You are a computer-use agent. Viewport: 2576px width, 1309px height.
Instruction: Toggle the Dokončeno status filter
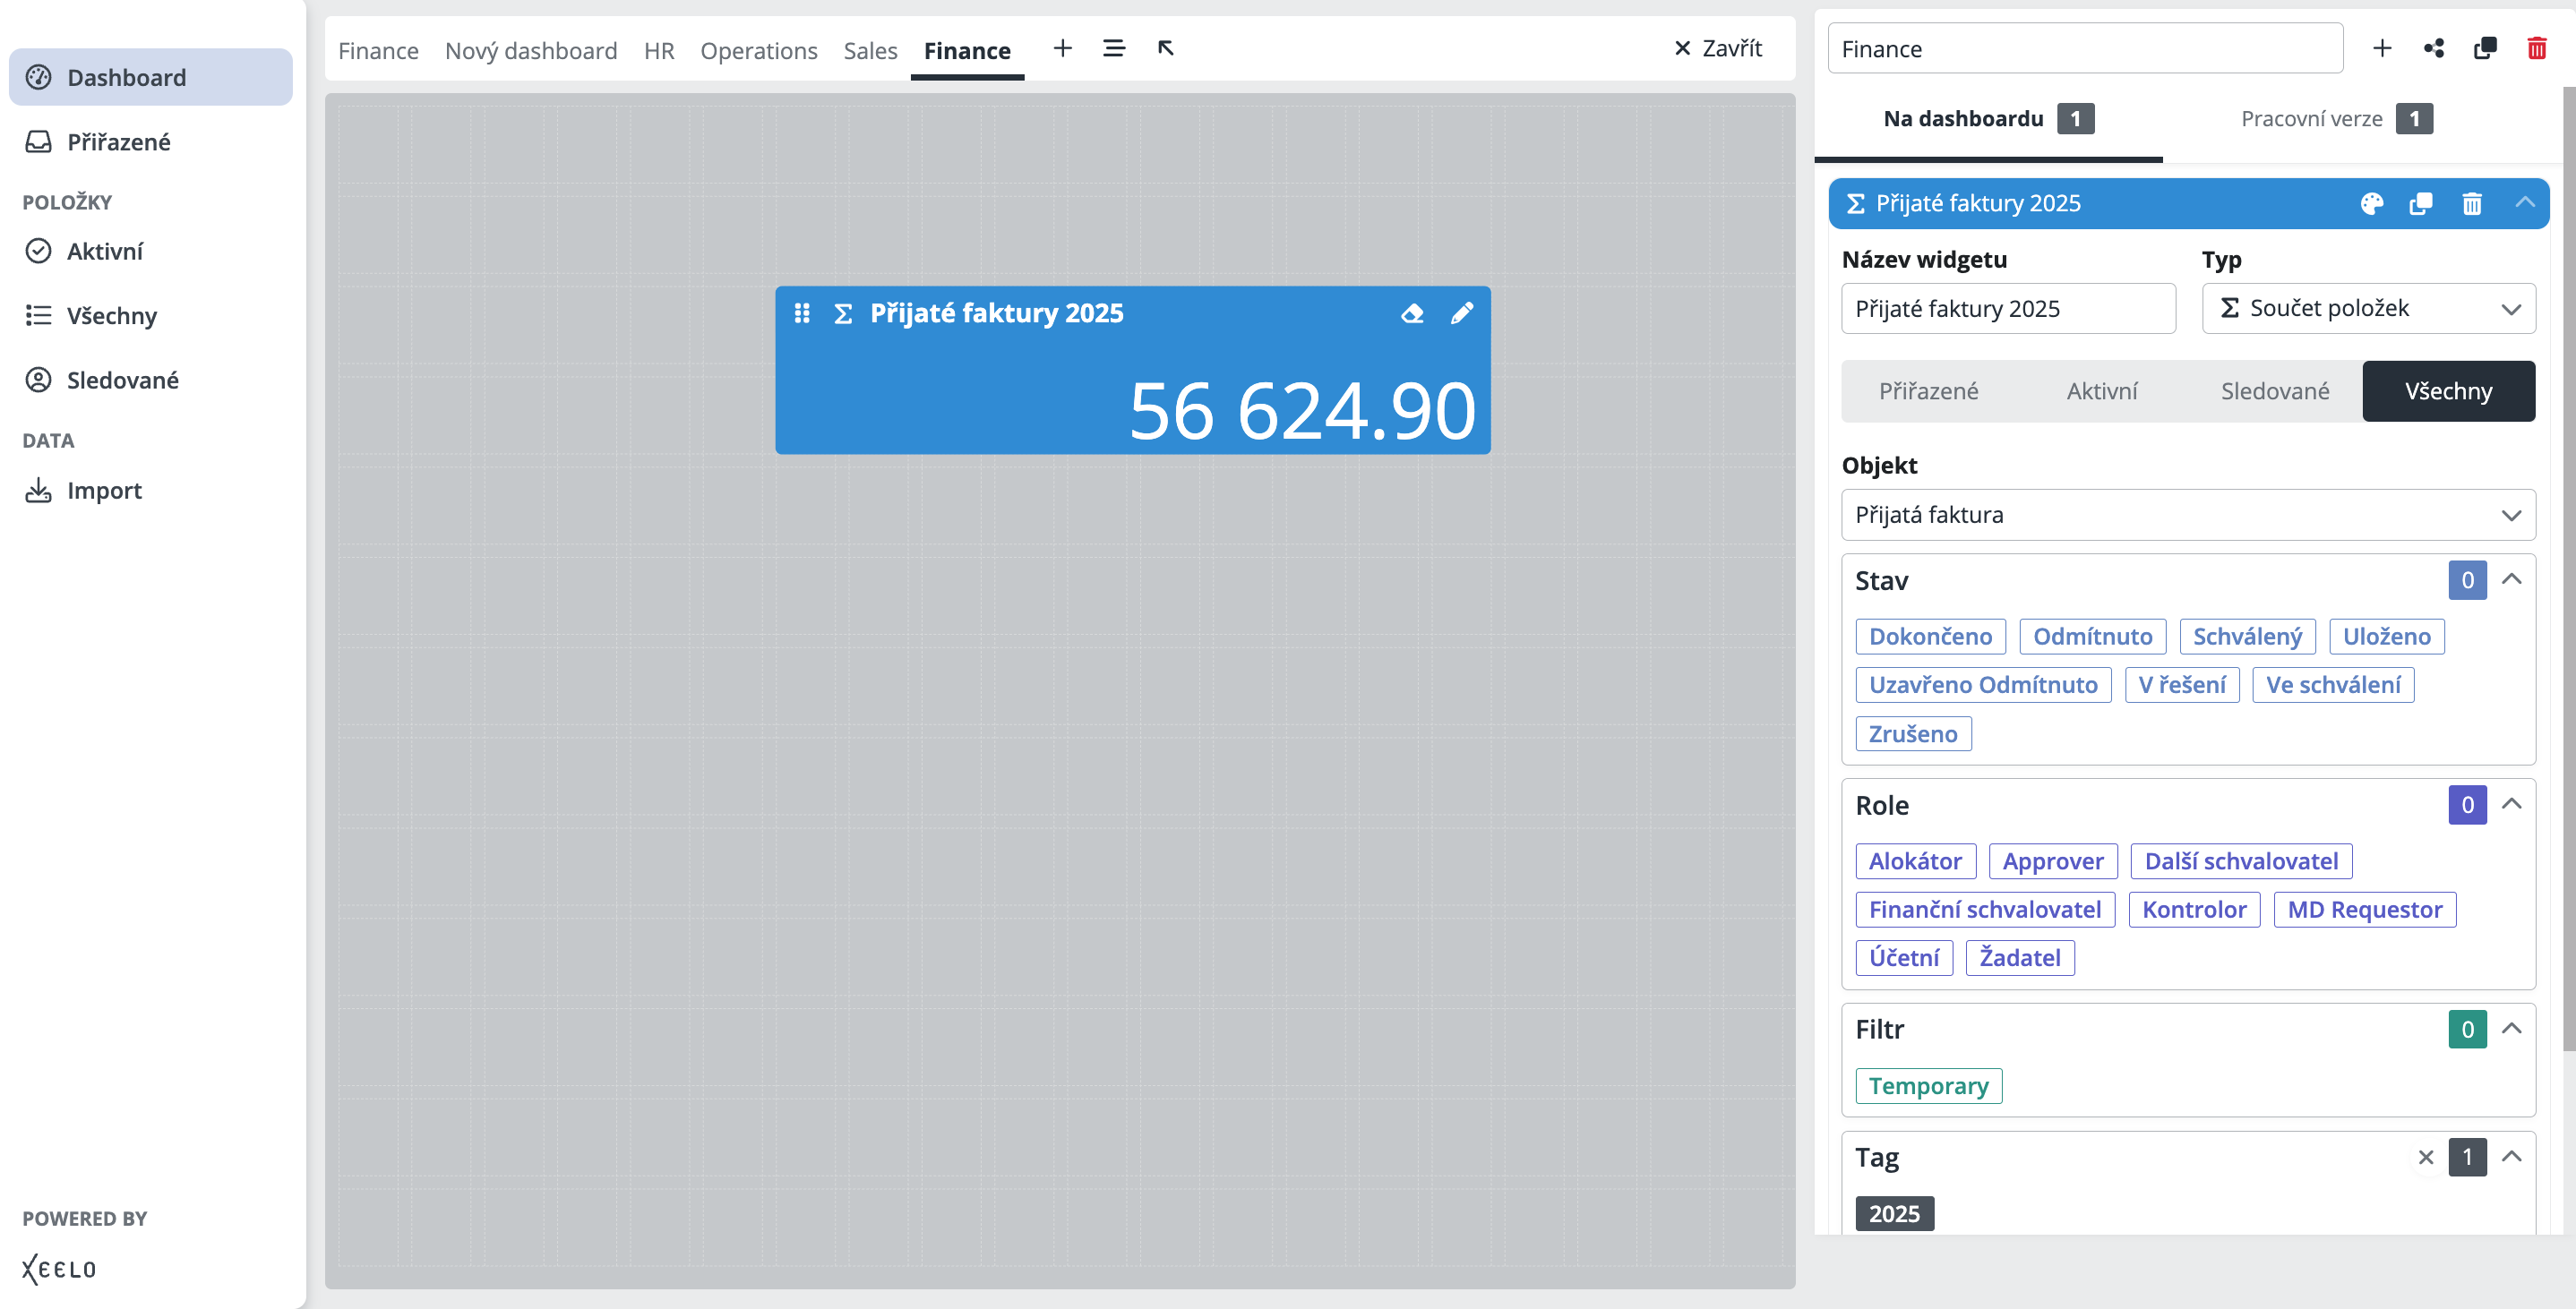coord(1929,636)
